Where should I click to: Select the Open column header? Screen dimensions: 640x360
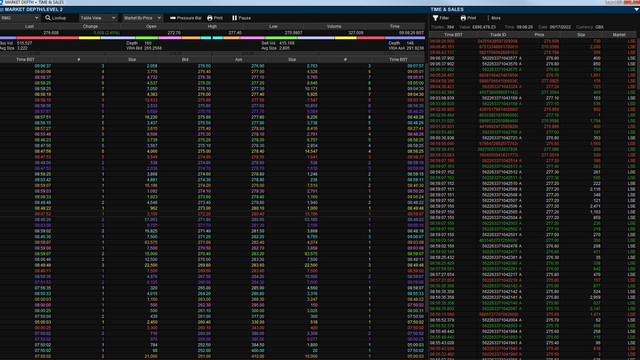pyautogui.click(x=151, y=27)
